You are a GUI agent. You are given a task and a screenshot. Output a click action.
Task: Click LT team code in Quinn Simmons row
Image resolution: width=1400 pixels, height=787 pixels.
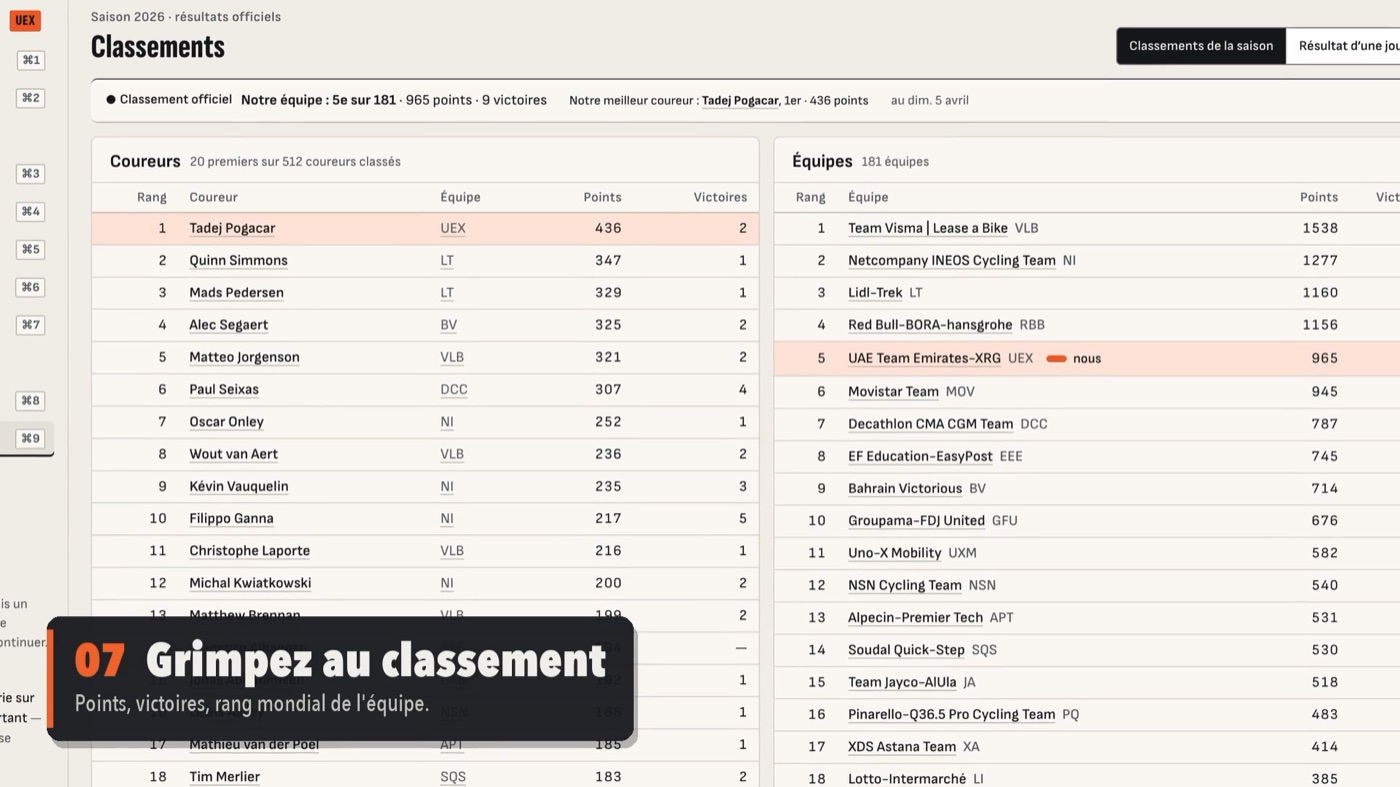(447, 261)
